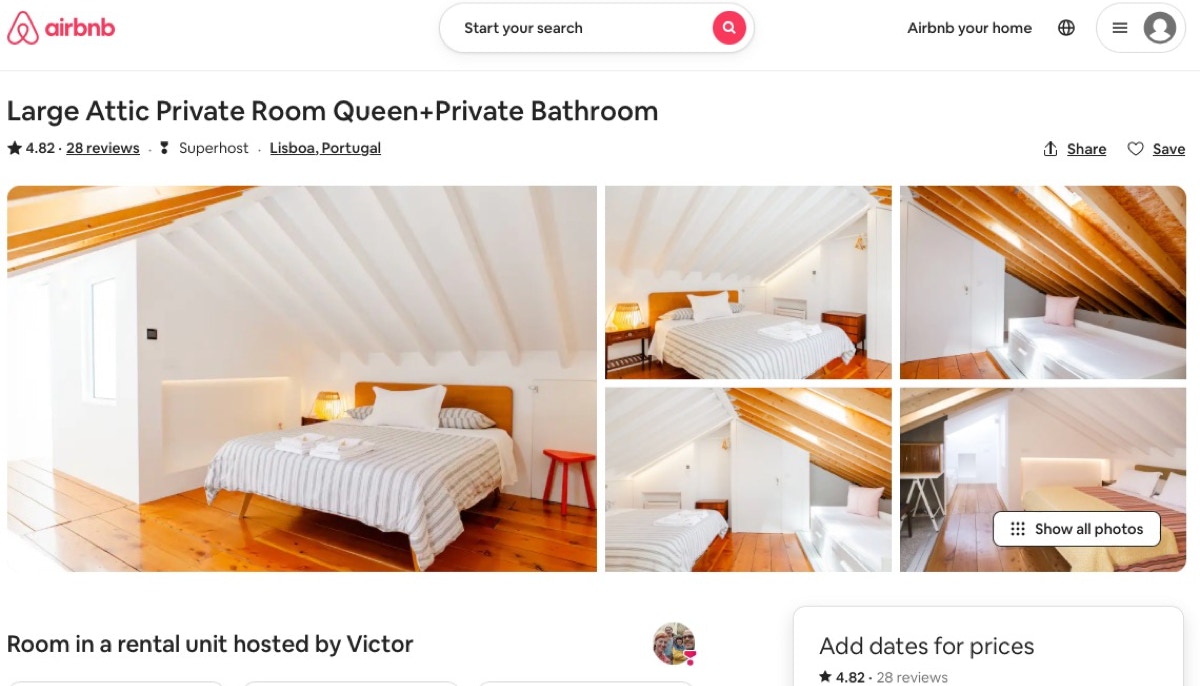
Task: Open bottom-middle attic room photo
Action: click(x=748, y=480)
